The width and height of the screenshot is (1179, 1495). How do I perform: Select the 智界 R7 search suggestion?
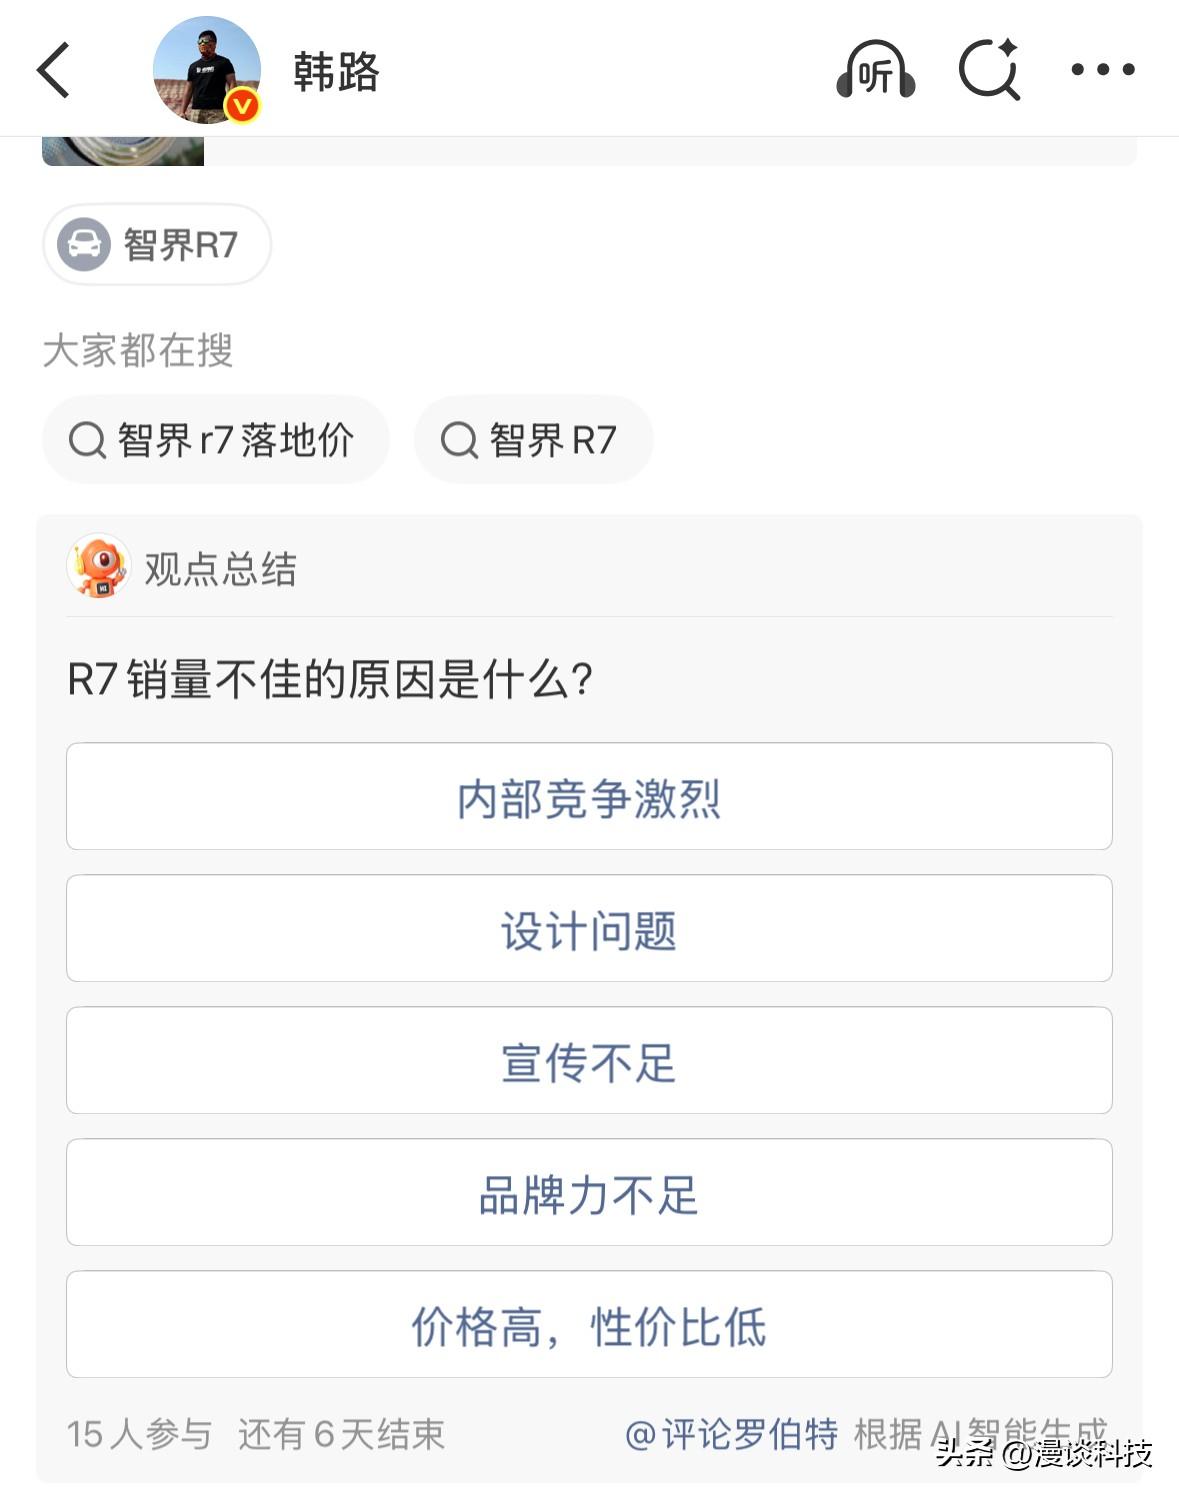click(552, 440)
